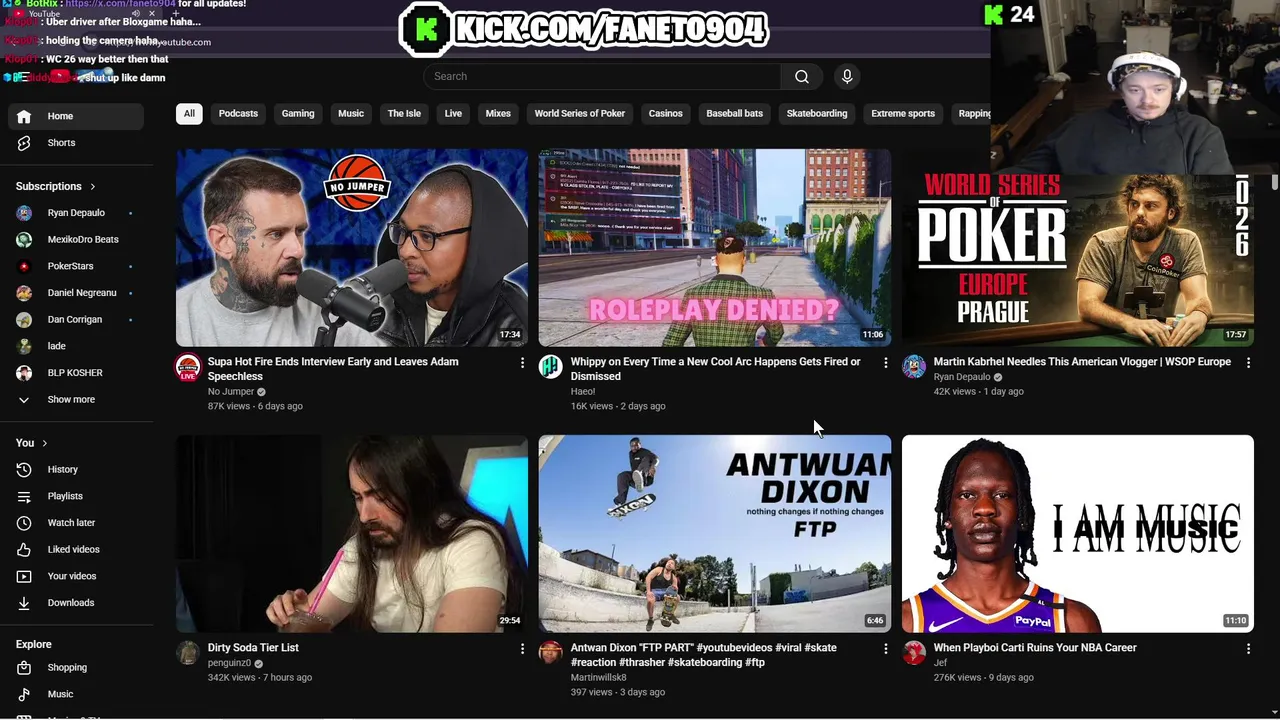
Task: Select the Casinos filter chip
Action: [x=665, y=114]
